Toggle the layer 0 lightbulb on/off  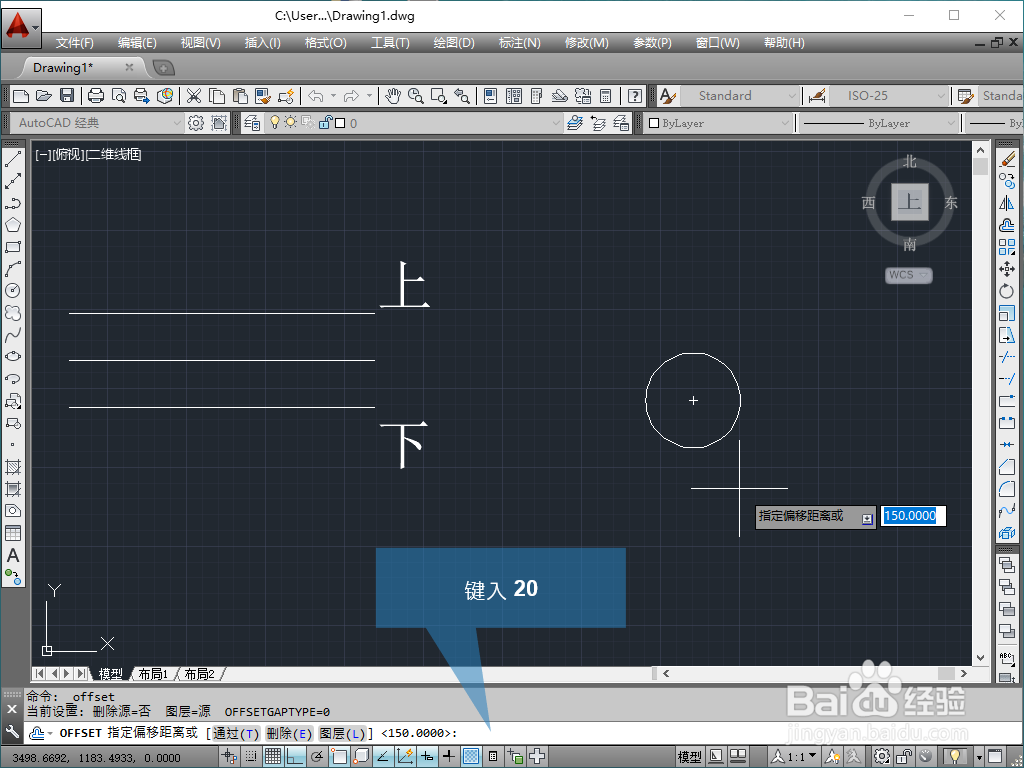coord(275,122)
